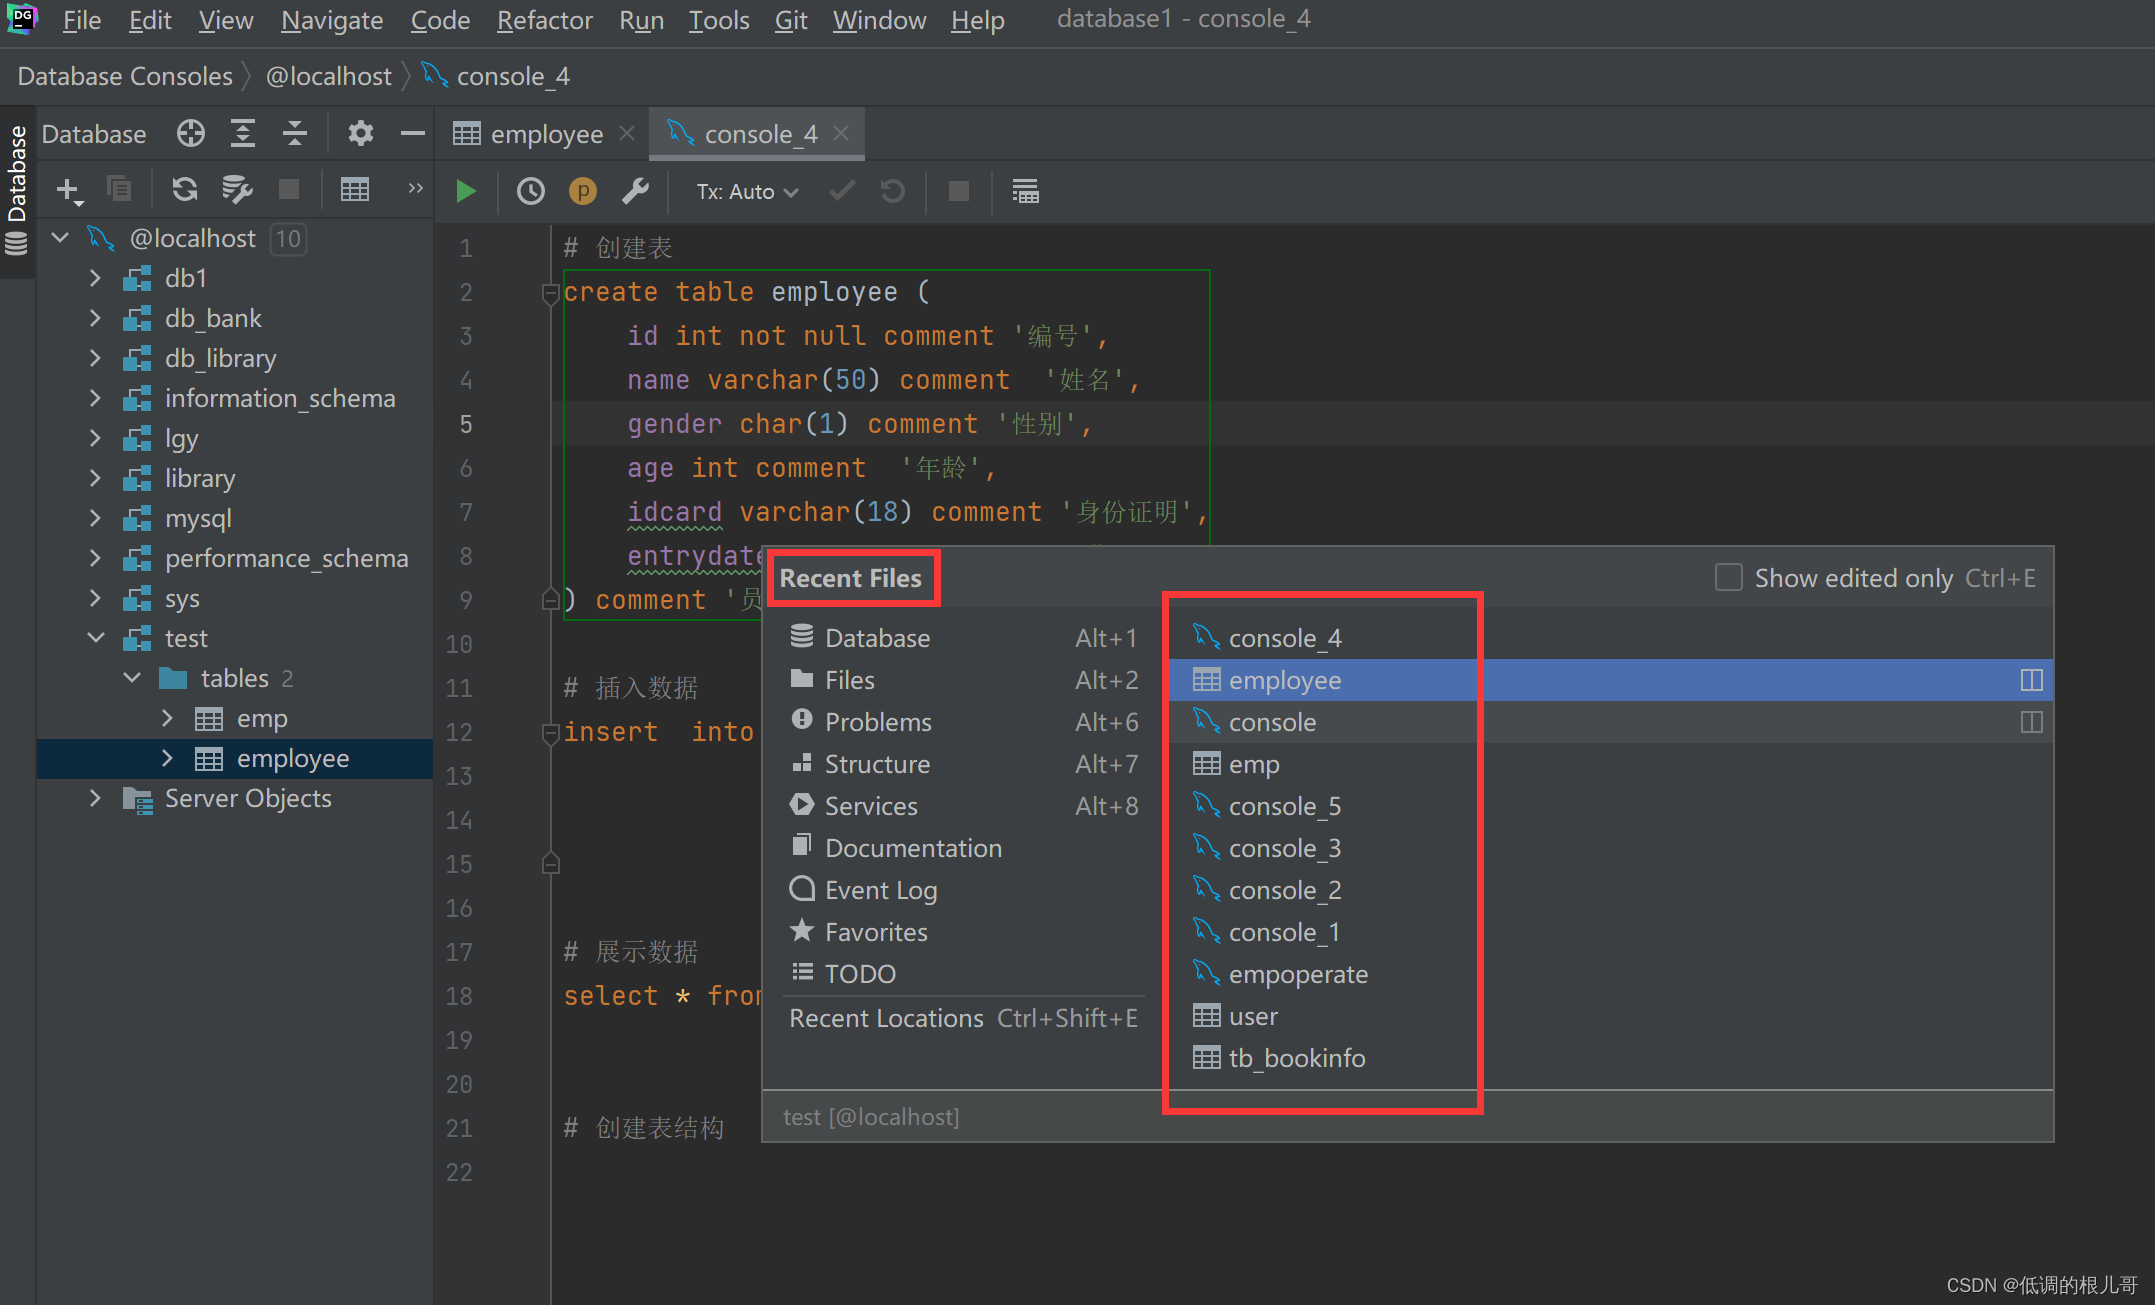Enable the Show edited only checkbox

pos(1729,577)
